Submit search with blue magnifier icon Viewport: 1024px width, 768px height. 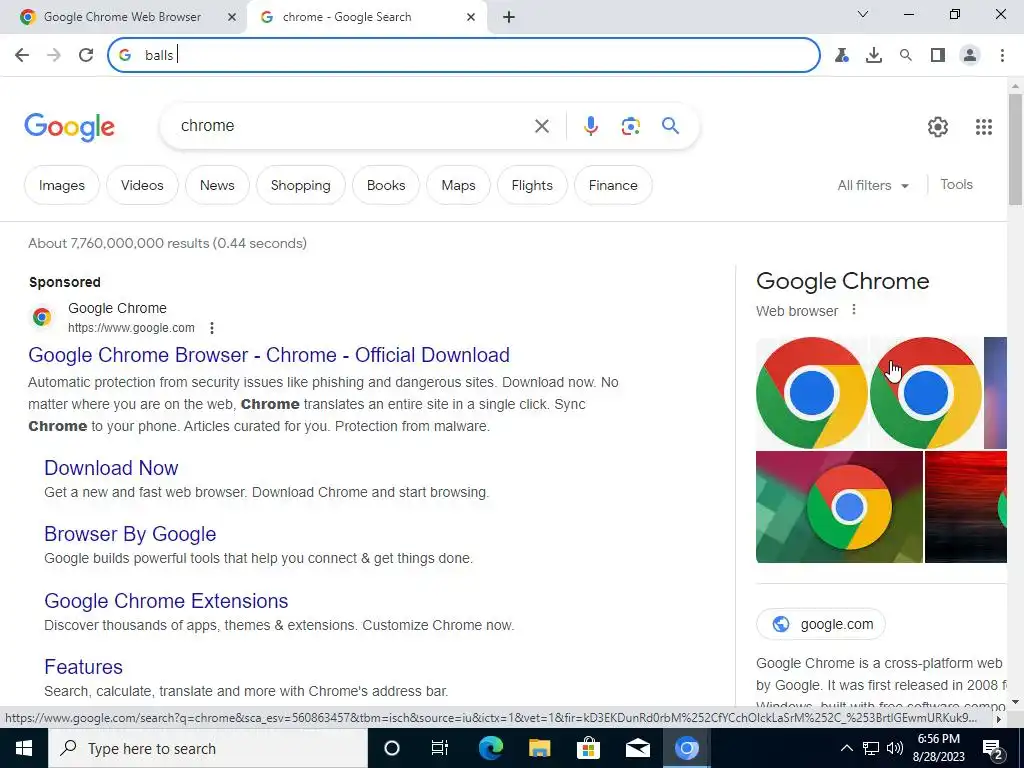pyautogui.click(x=670, y=125)
